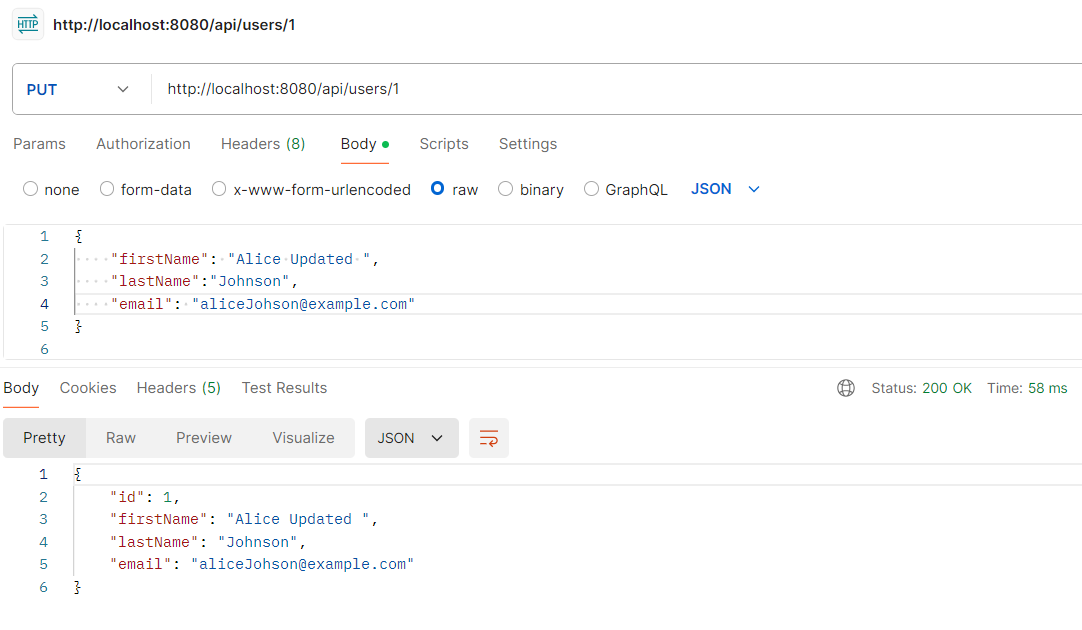Select the form-data radio option
The image size is (1082, 630).
pyautogui.click(x=107, y=189)
